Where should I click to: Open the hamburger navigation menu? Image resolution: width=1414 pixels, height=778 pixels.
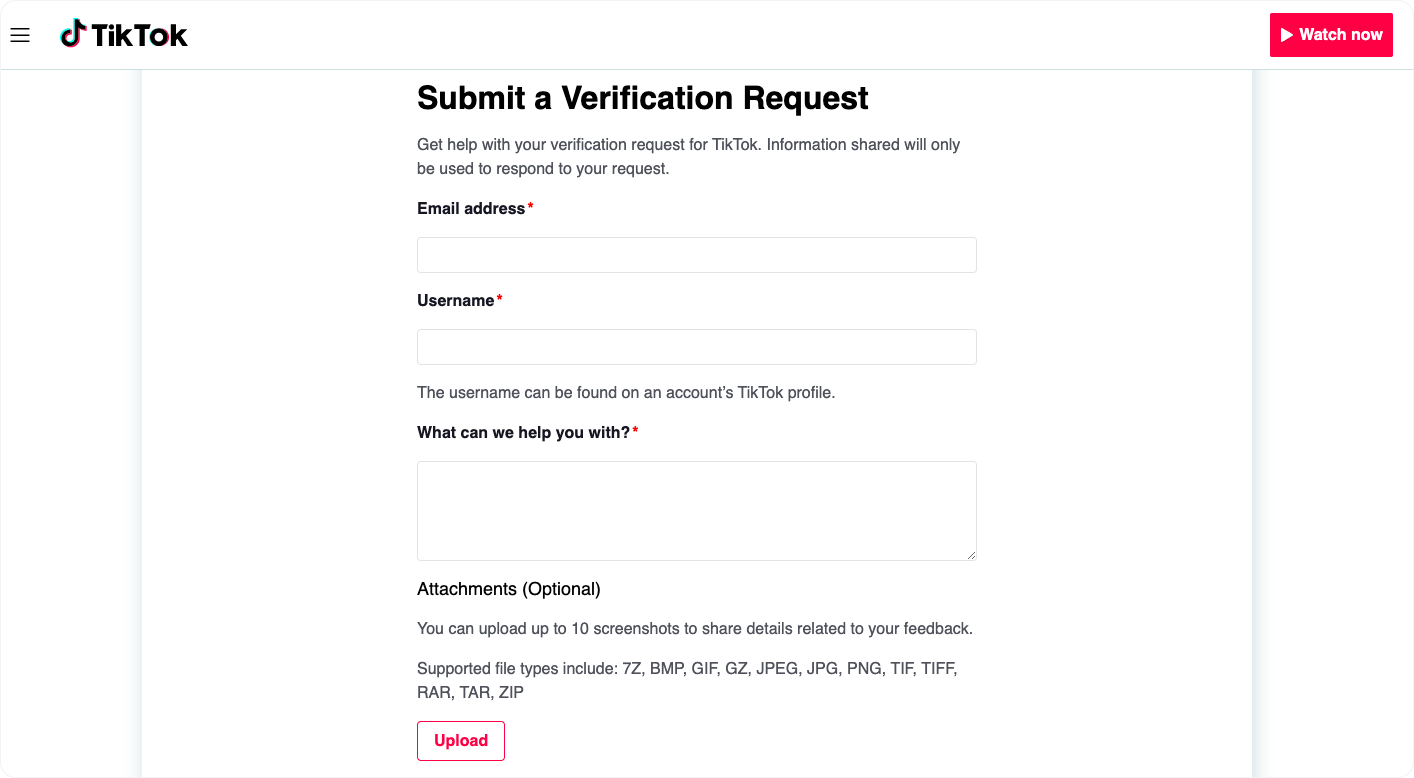(20, 35)
